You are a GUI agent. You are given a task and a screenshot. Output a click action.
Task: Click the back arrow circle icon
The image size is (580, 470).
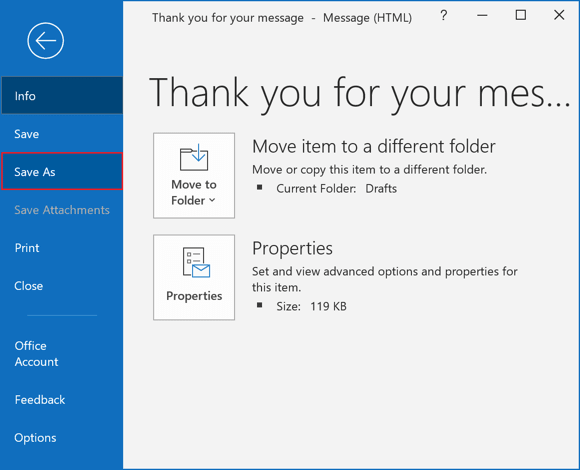[45, 41]
